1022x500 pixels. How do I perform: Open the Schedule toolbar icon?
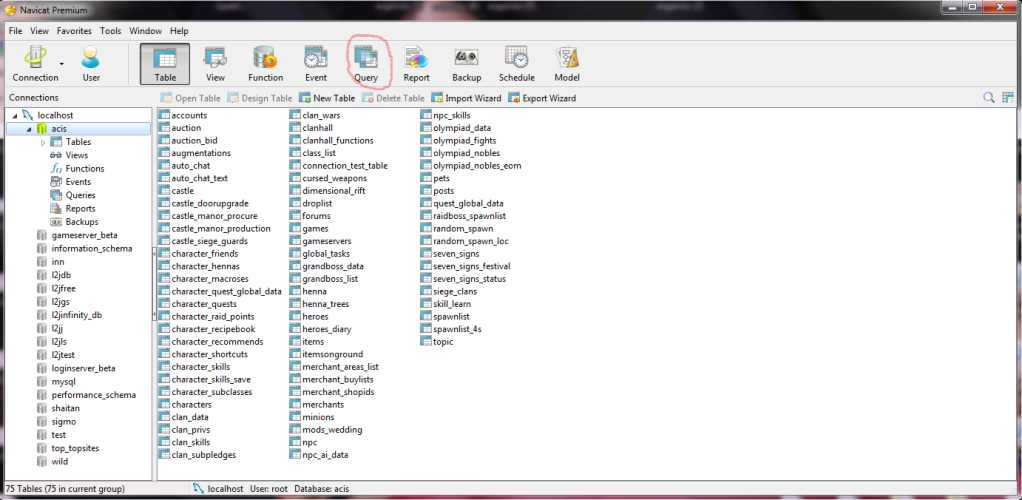[516, 62]
